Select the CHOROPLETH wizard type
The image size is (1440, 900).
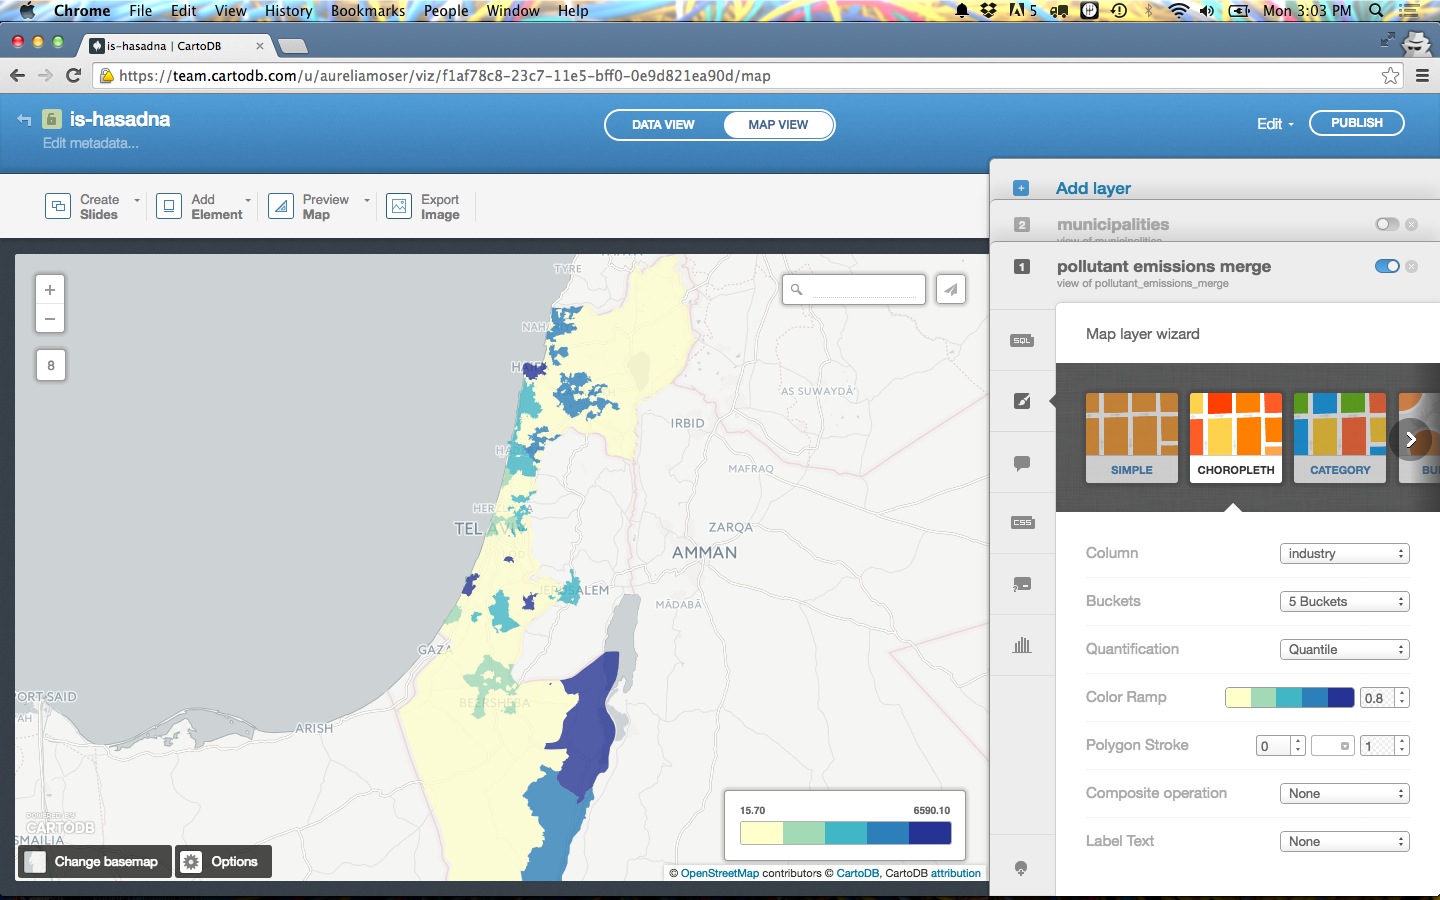click(x=1236, y=438)
